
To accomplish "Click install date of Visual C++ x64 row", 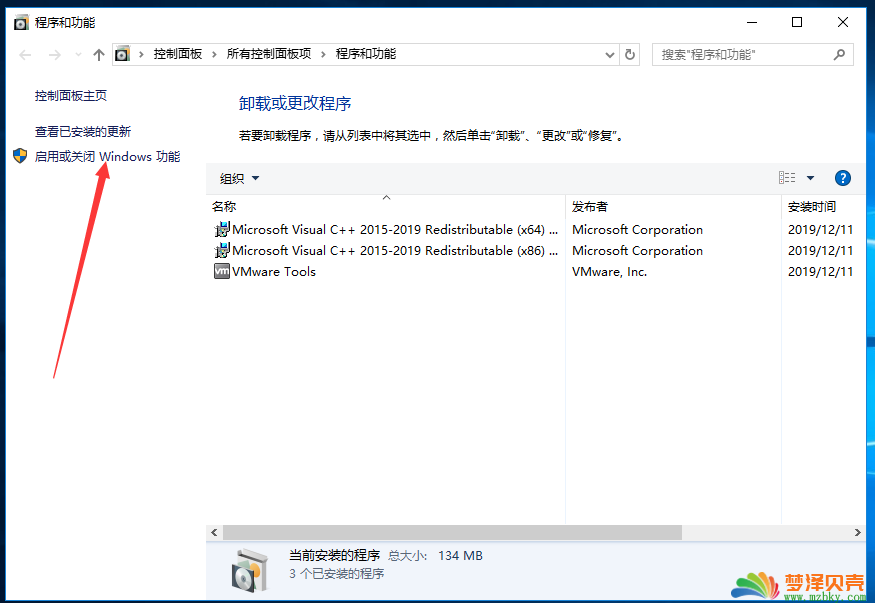I will coord(820,230).
